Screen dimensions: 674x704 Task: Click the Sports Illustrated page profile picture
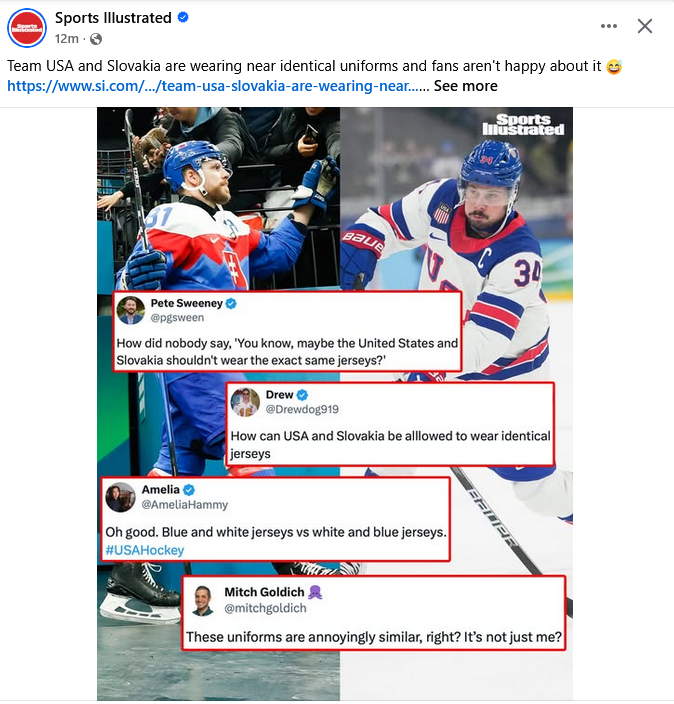[x=26, y=27]
